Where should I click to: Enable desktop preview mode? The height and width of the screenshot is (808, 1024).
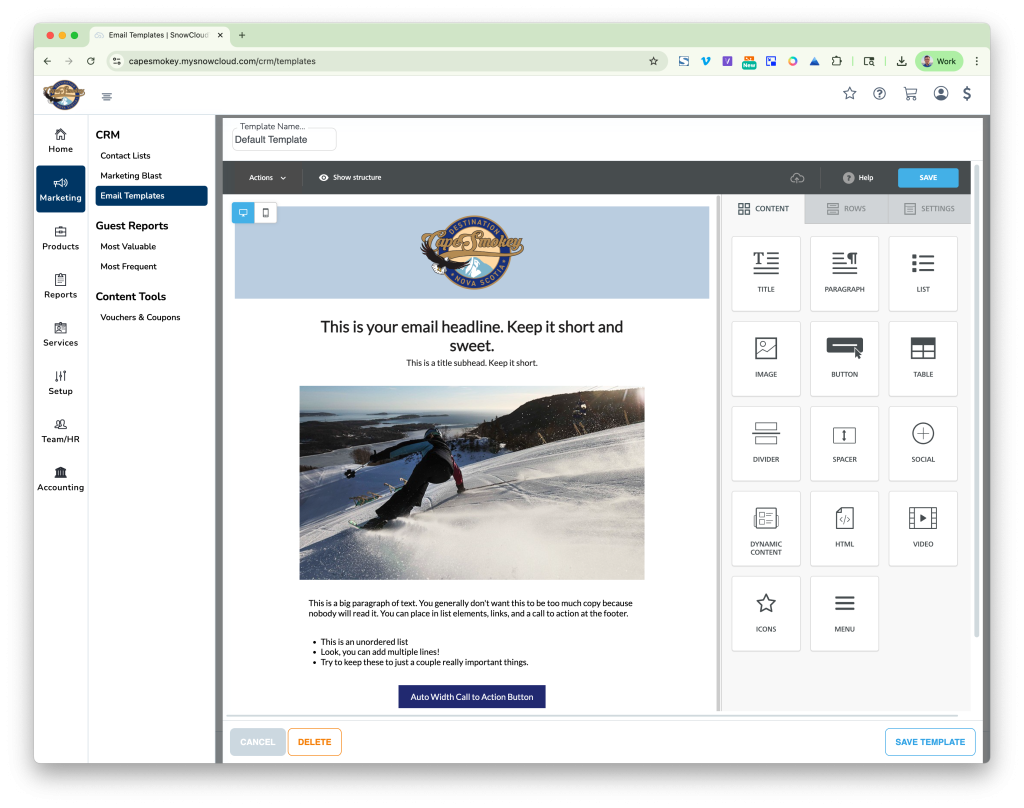[x=241, y=212]
